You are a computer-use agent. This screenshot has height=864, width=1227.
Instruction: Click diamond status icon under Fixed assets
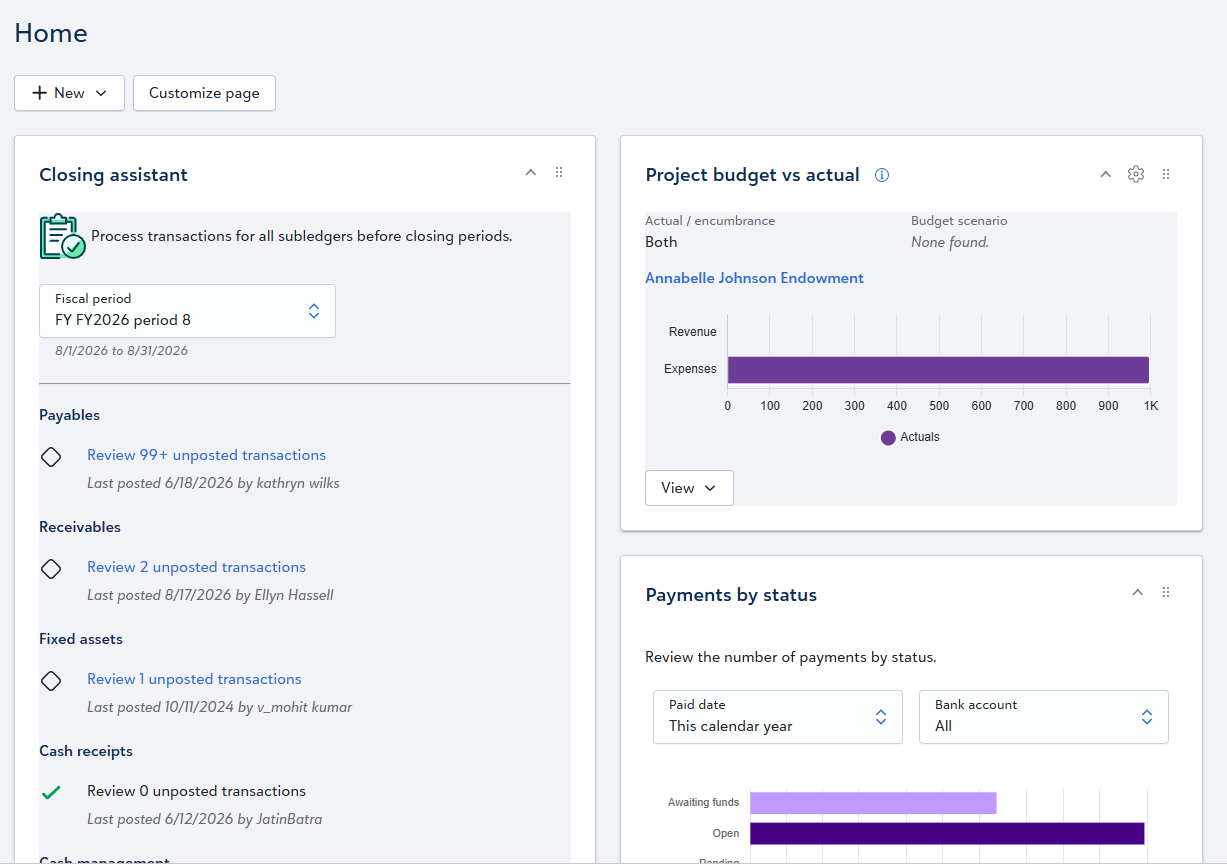[x=51, y=680]
